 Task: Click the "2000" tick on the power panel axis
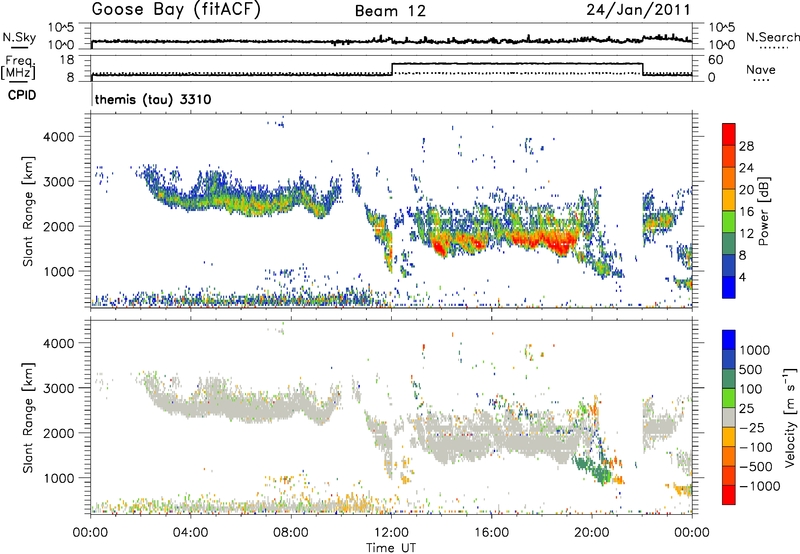58,226
